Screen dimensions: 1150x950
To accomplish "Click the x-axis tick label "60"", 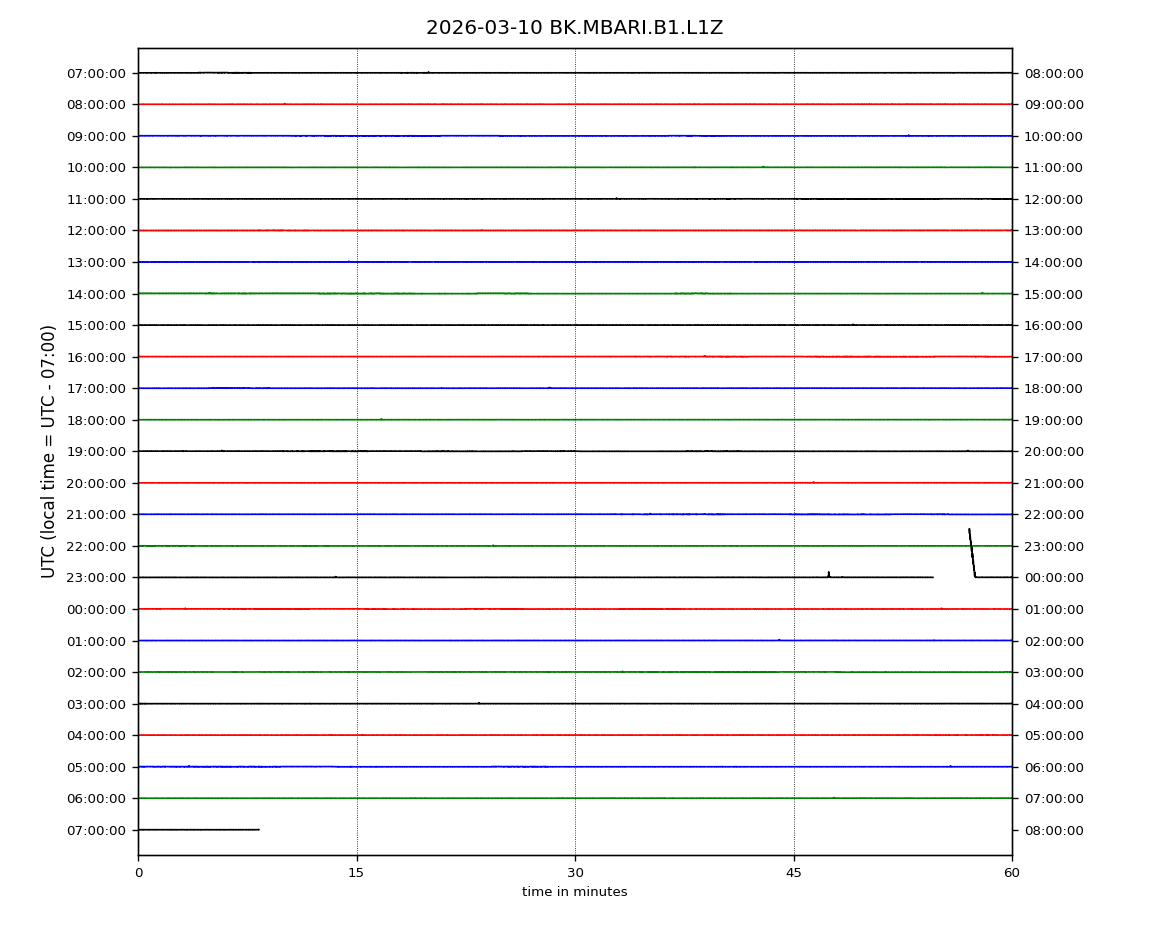I will 1012,873.
